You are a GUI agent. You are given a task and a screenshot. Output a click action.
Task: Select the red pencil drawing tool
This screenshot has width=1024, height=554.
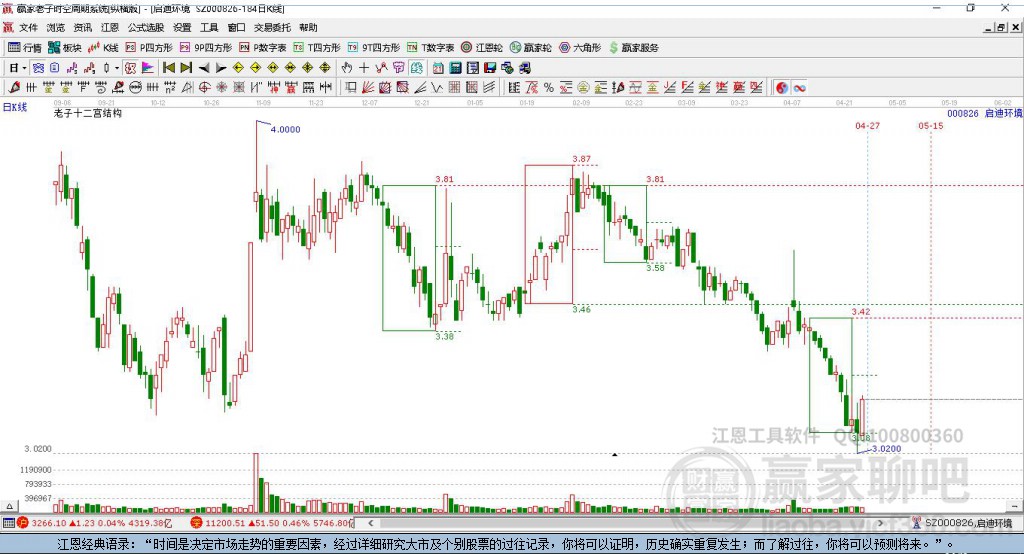coord(14,88)
